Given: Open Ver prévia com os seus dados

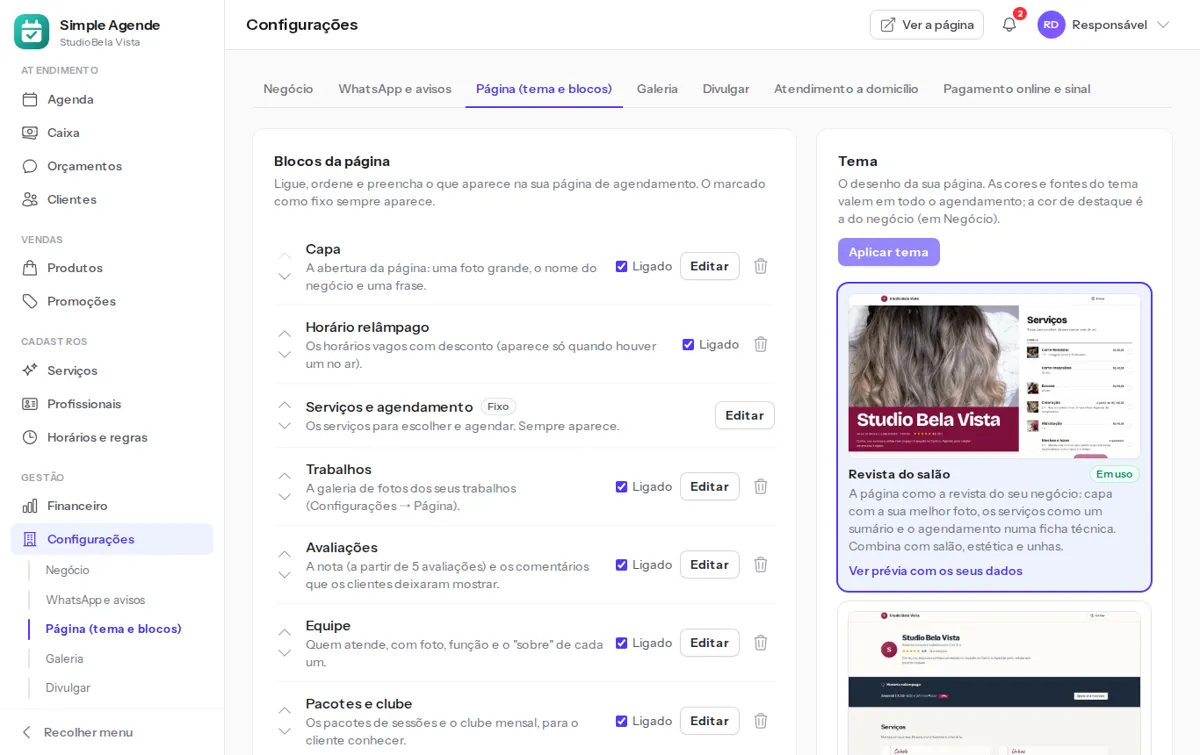Looking at the screenshot, I should pyautogui.click(x=936, y=571).
